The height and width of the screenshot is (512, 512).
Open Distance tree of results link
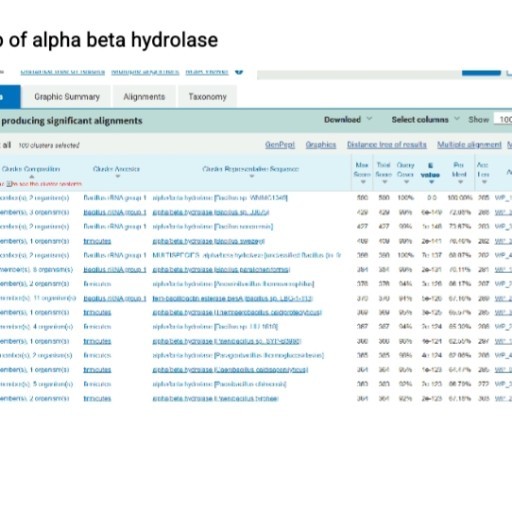coord(387,145)
